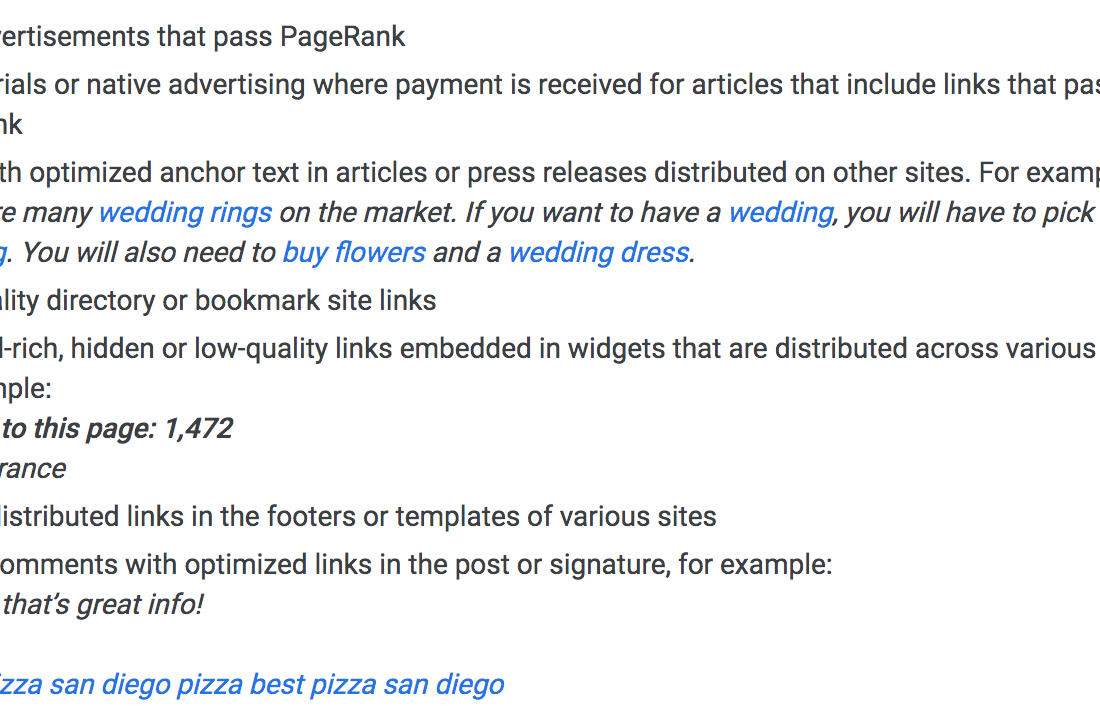Click the bold '1,472' count text
1100x728 pixels.
[x=199, y=429]
